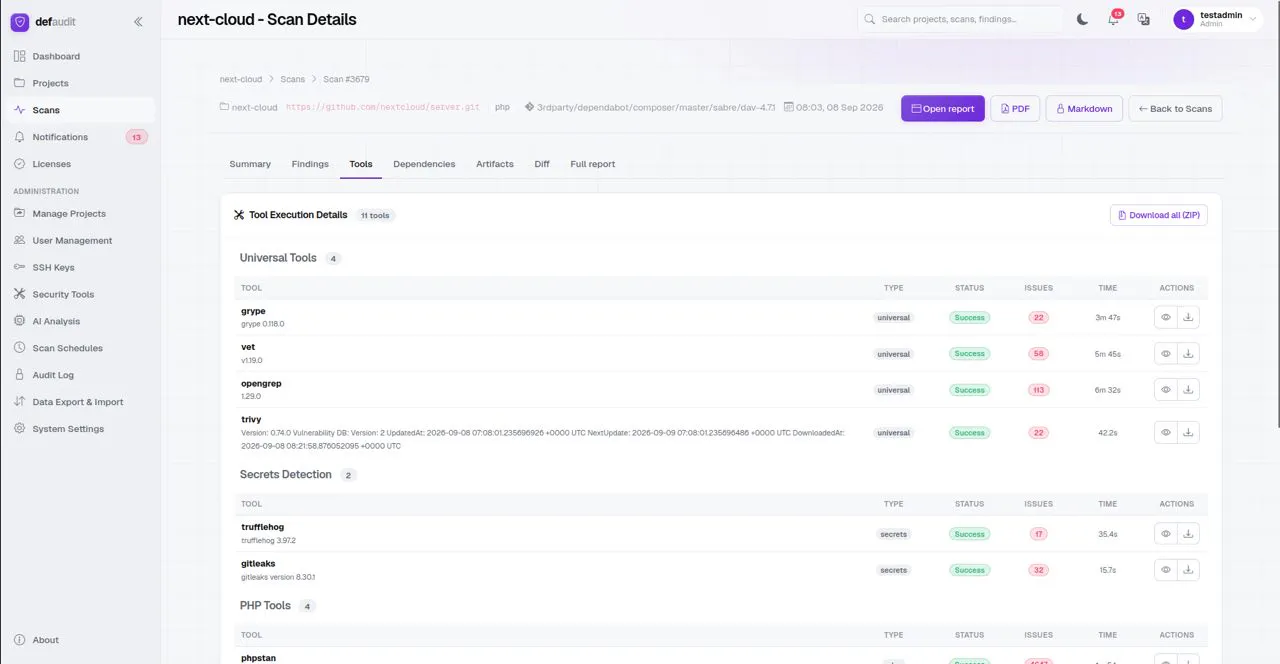Click Download all (ZIP) button
Viewport: 1280px width, 664px height.
(1159, 215)
